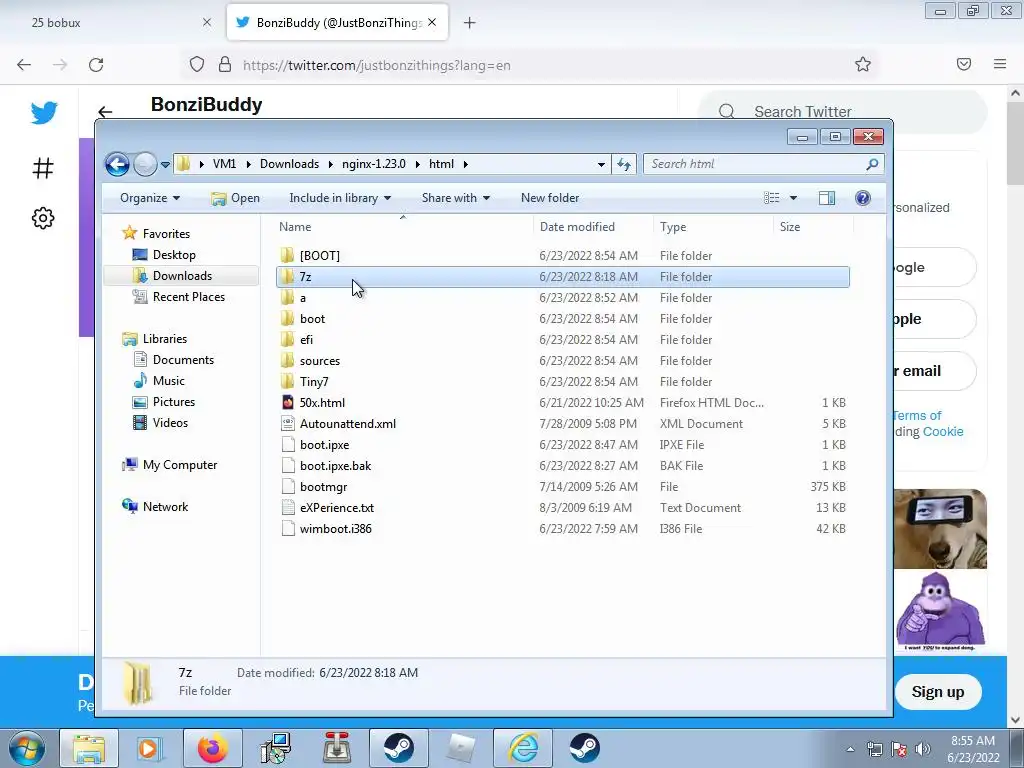This screenshot has width=1024, height=768.
Task: Open Firefox hamburger menu
Action: tap(1000, 64)
